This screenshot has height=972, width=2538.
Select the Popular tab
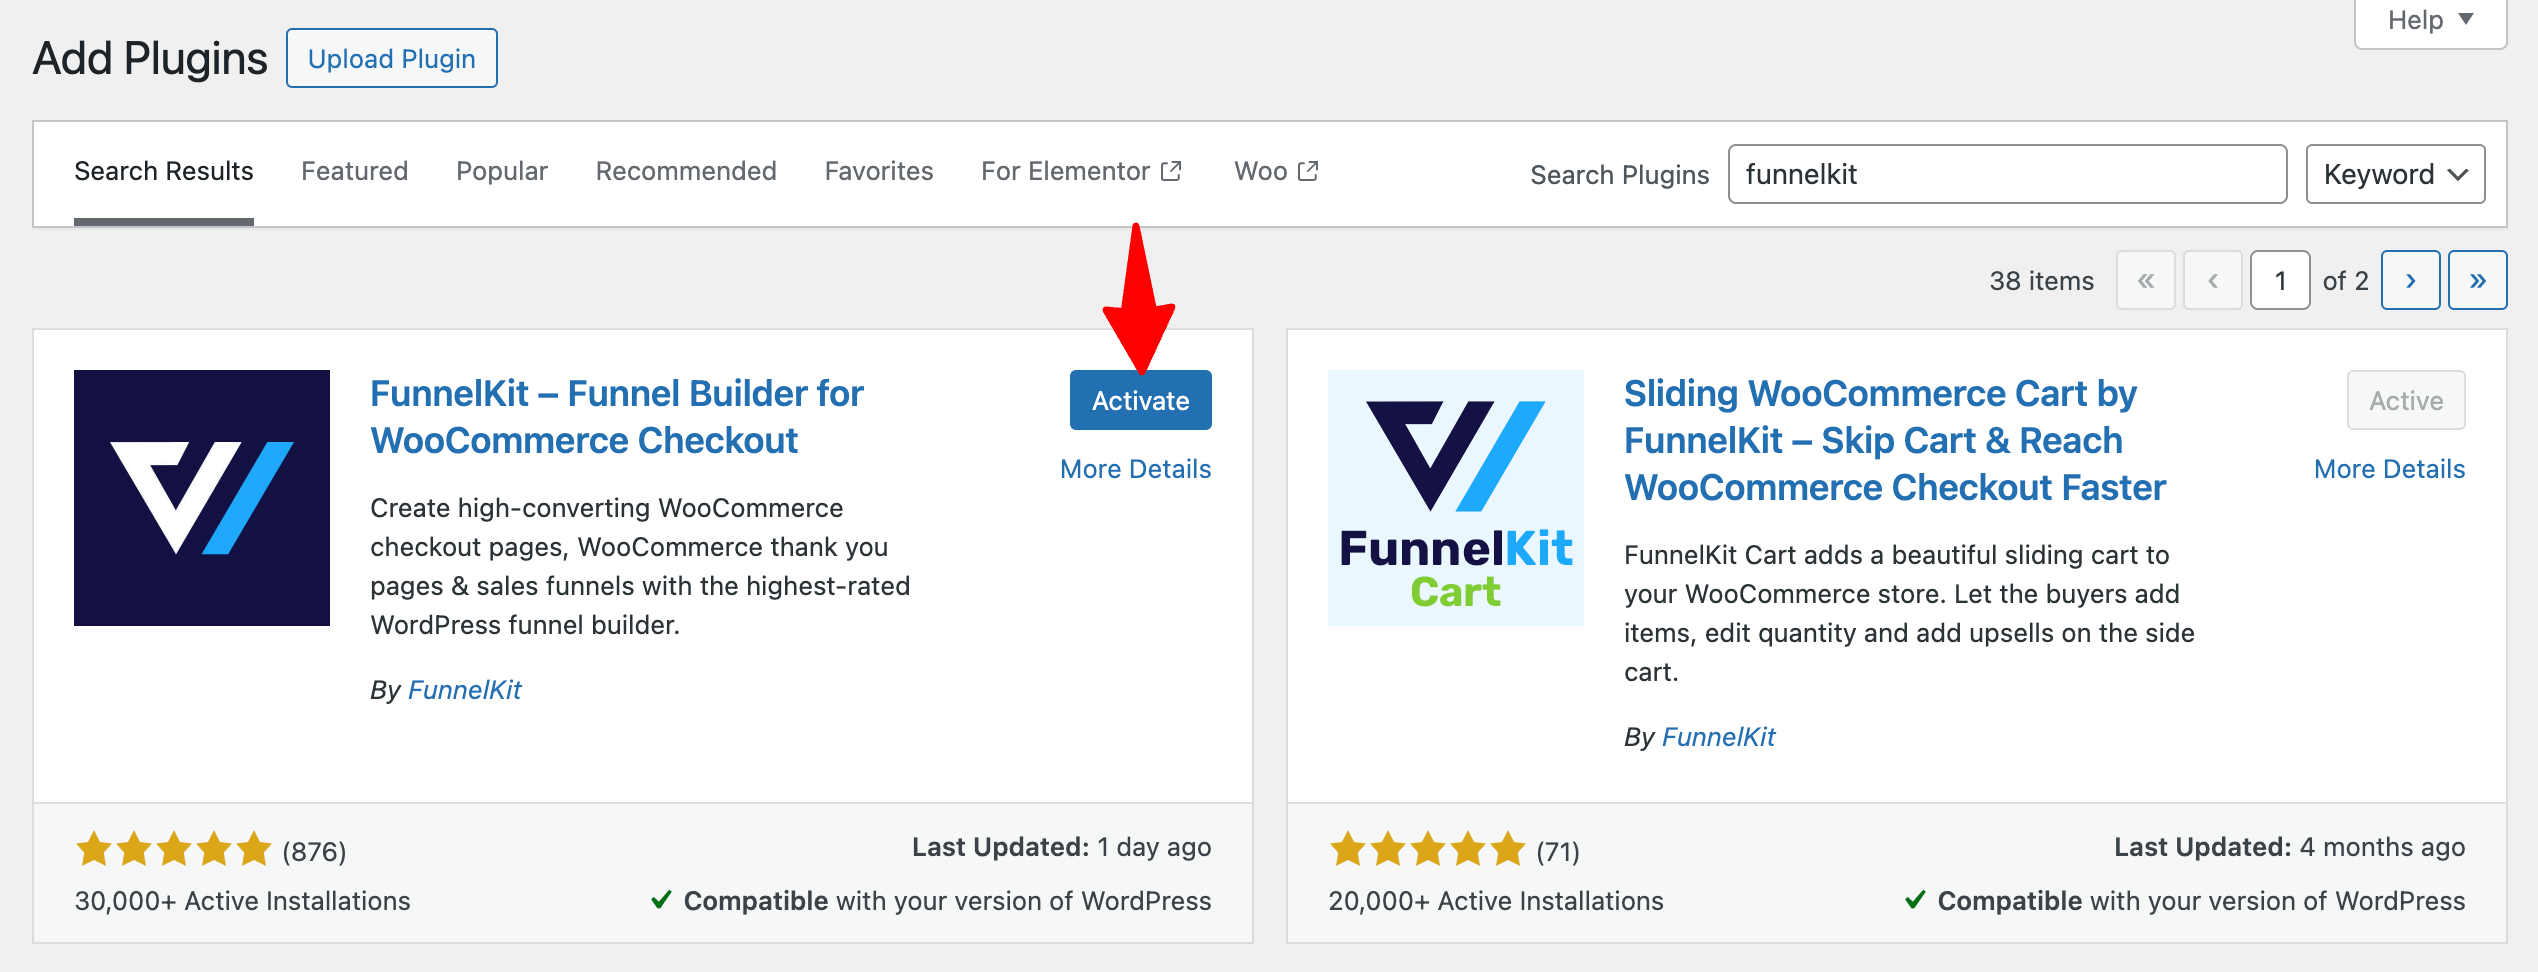point(502,171)
